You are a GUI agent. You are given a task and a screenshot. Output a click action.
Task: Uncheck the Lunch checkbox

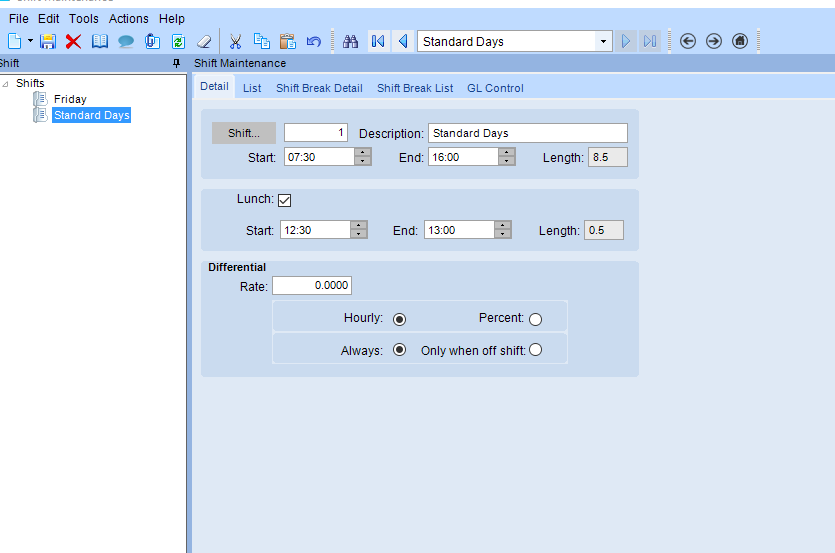[x=284, y=200]
